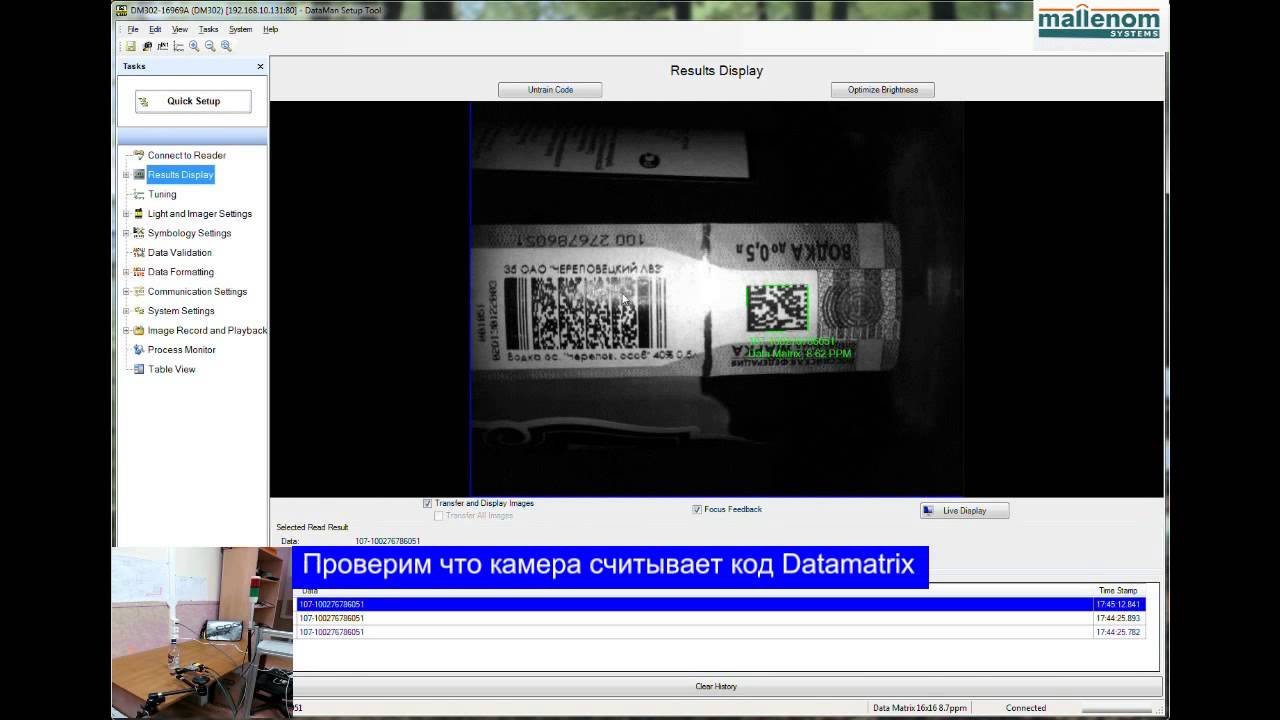Click the Connected status bar entry

[1026, 708]
